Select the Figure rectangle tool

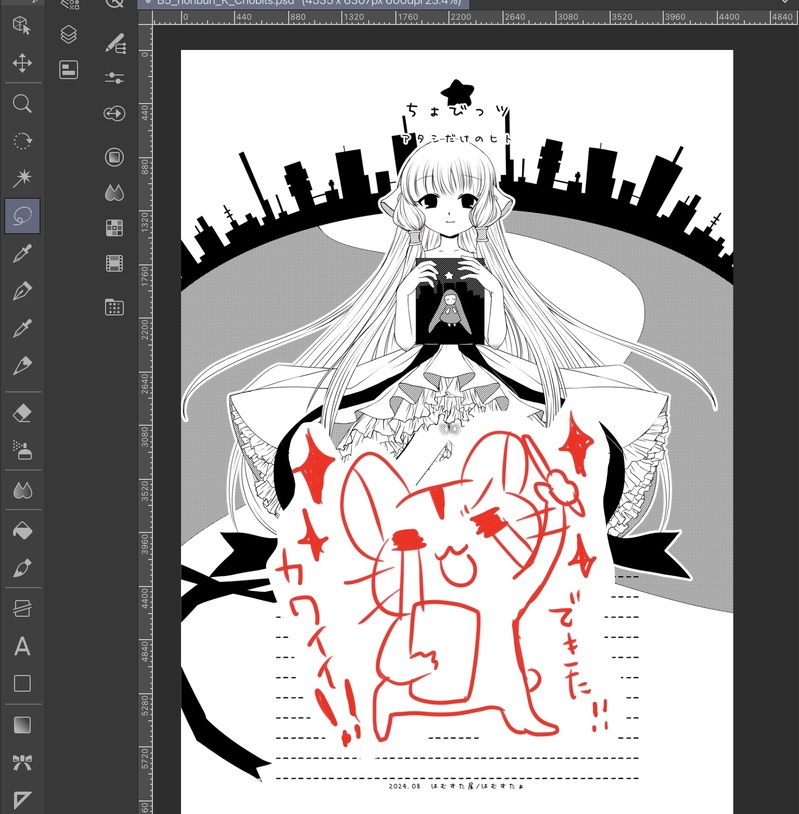[x=22, y=684]
